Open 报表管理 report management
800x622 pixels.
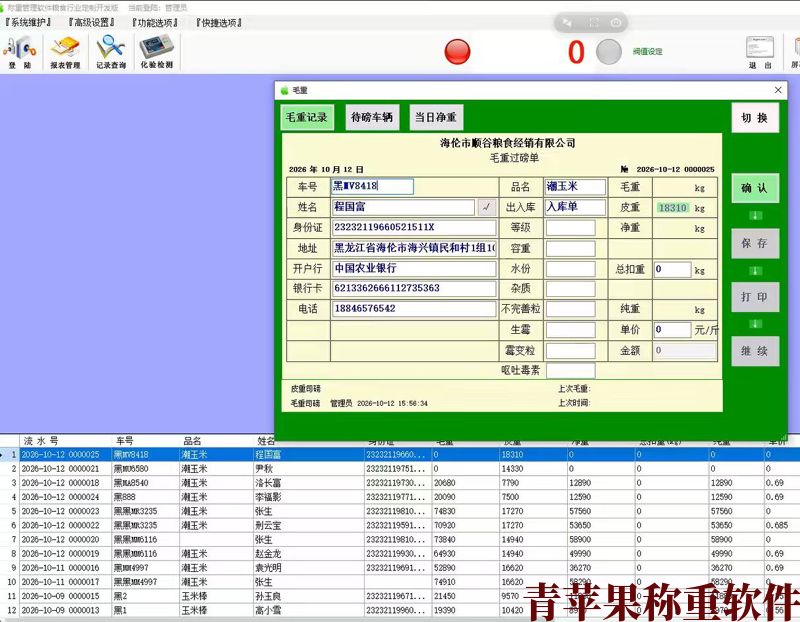coord(65,52)
